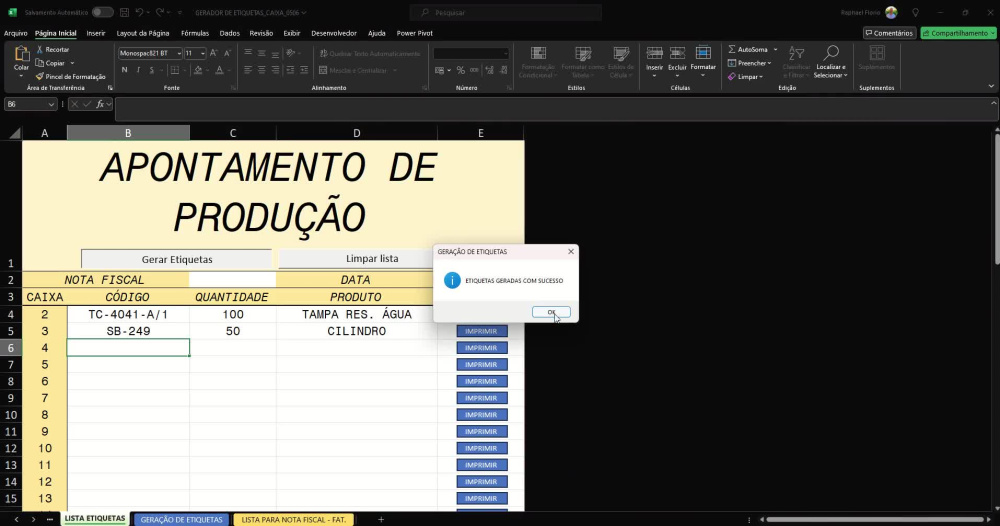This screenshot has height=526, width=1000.
Task: Switch to the Fórmulas ribbon tab
Action: point(195,33)
